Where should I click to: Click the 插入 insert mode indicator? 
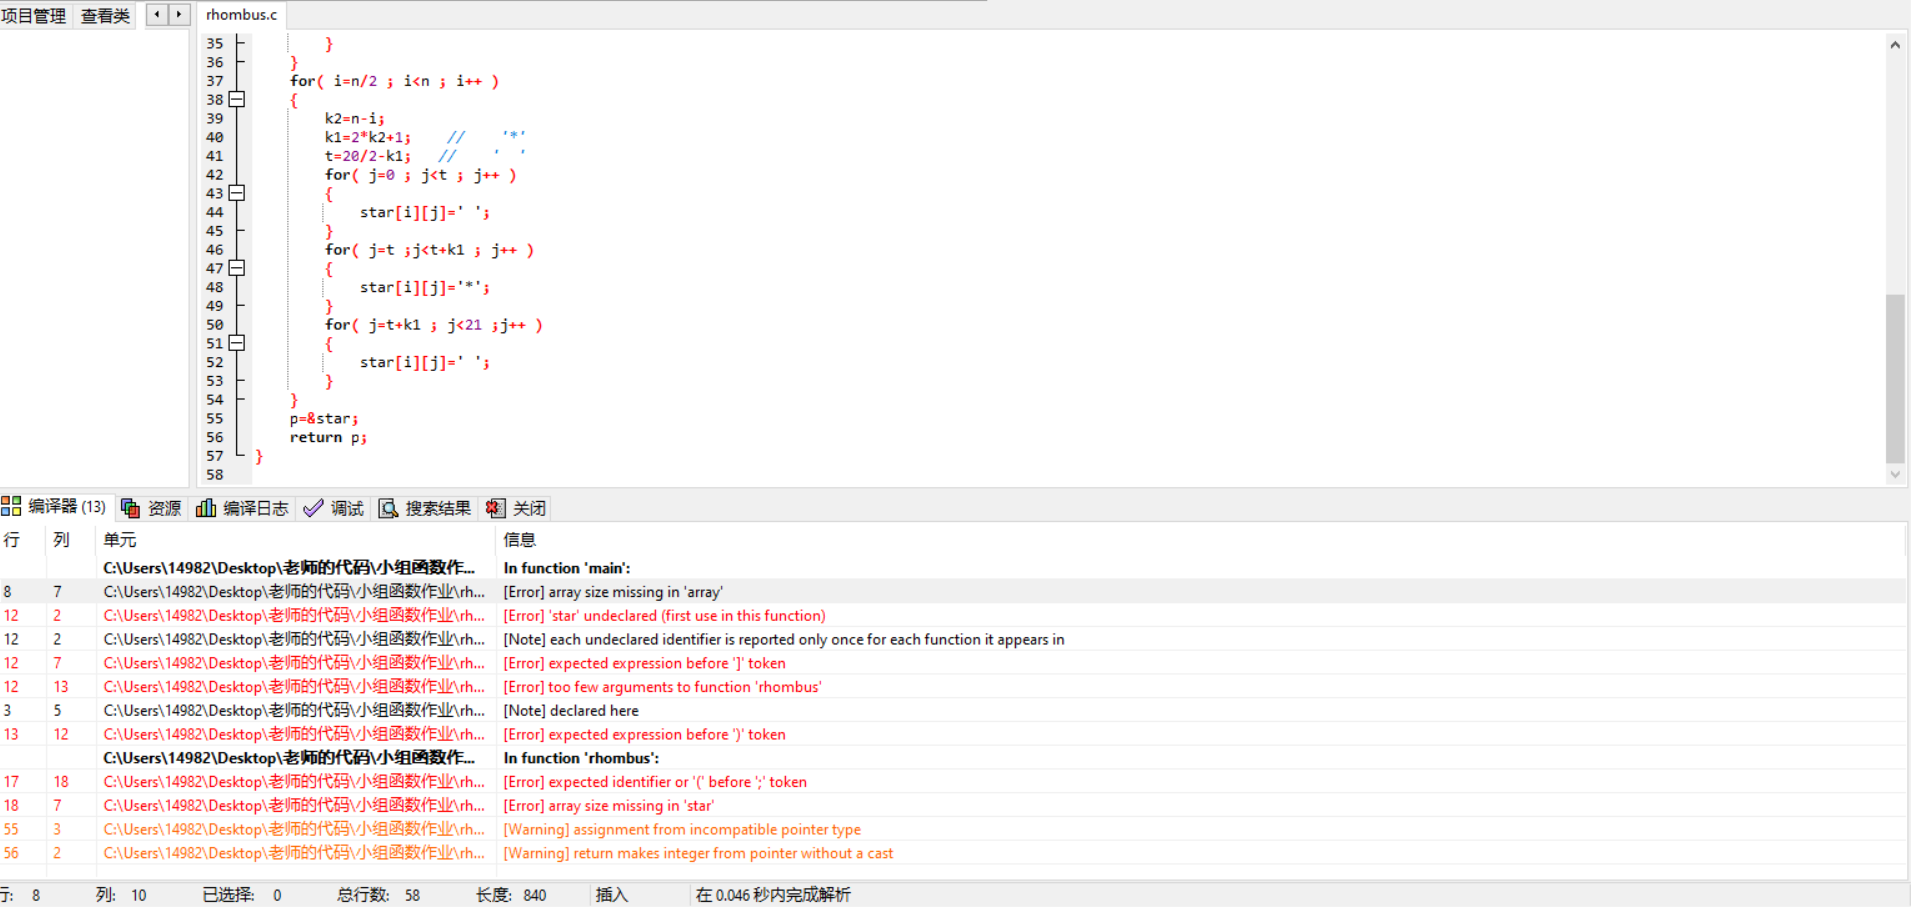tap(612, 895)
